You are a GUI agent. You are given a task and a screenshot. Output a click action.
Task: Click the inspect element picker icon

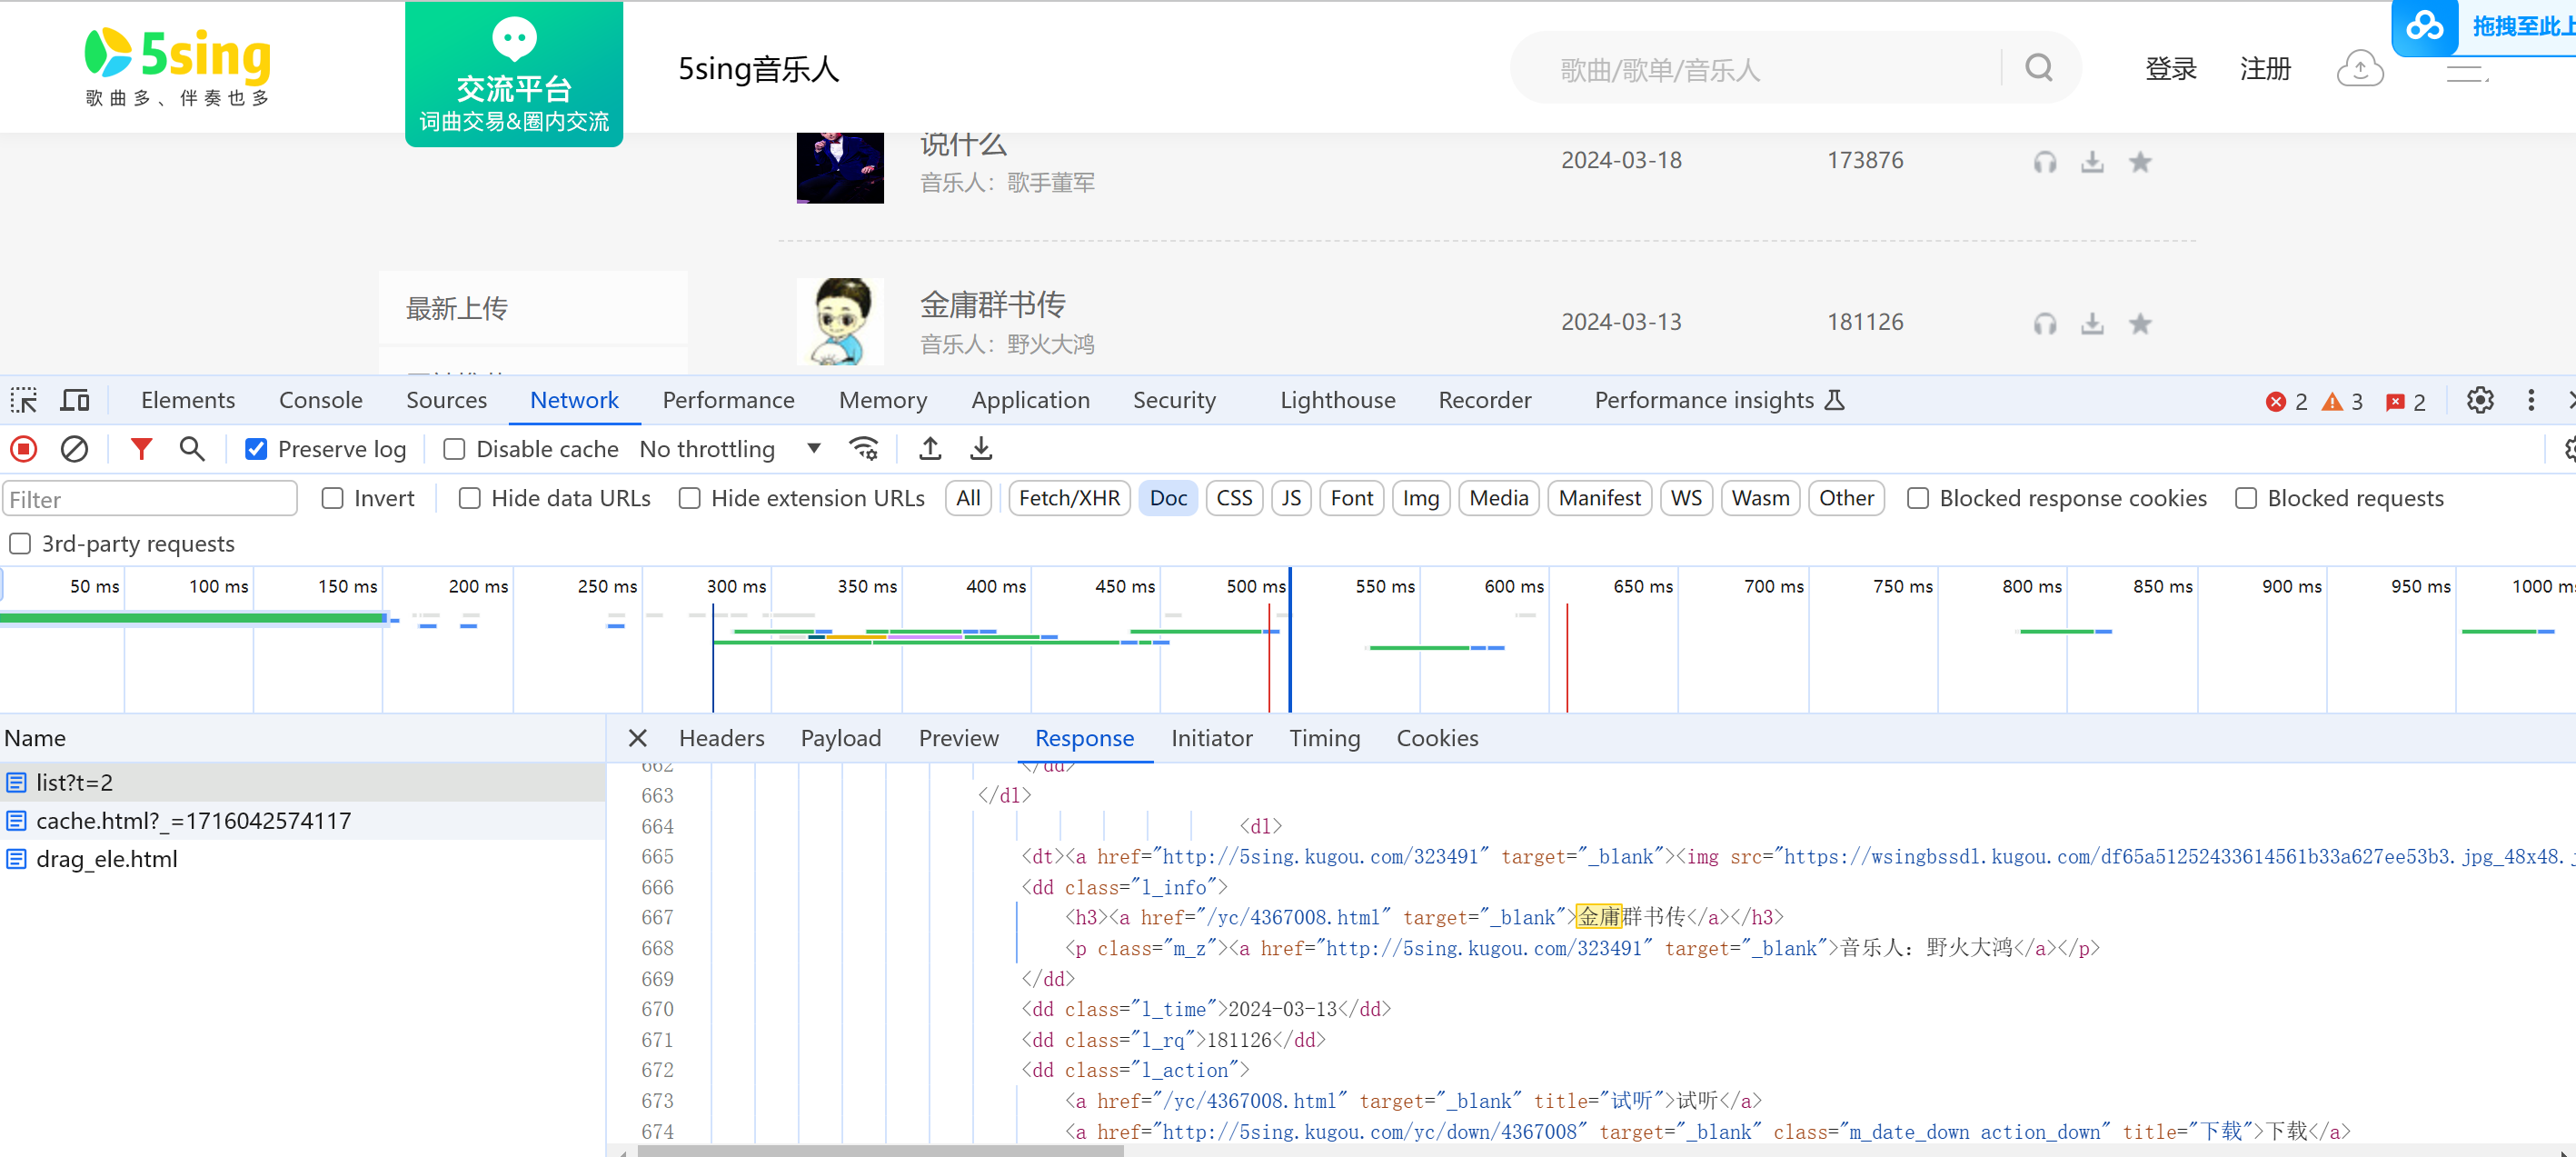(24, 400)
